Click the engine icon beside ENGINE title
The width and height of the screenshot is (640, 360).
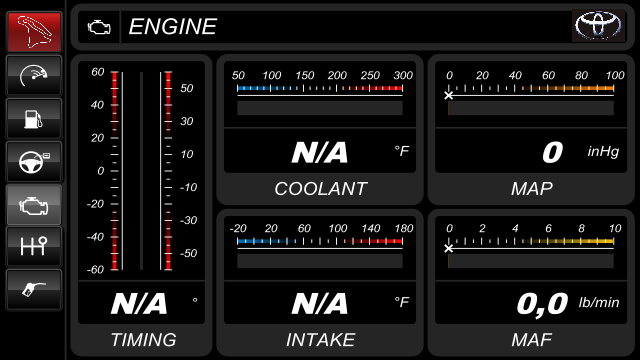click(x=99, y=27)
